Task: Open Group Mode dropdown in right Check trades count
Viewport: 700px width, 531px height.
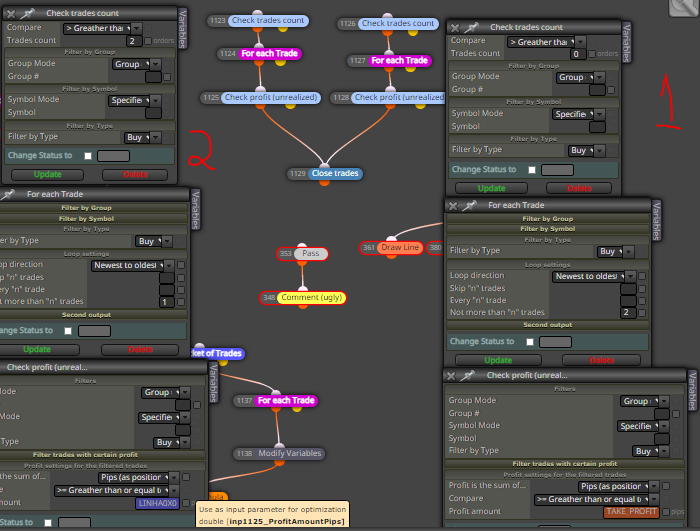Action: click(x=581, y=78)
